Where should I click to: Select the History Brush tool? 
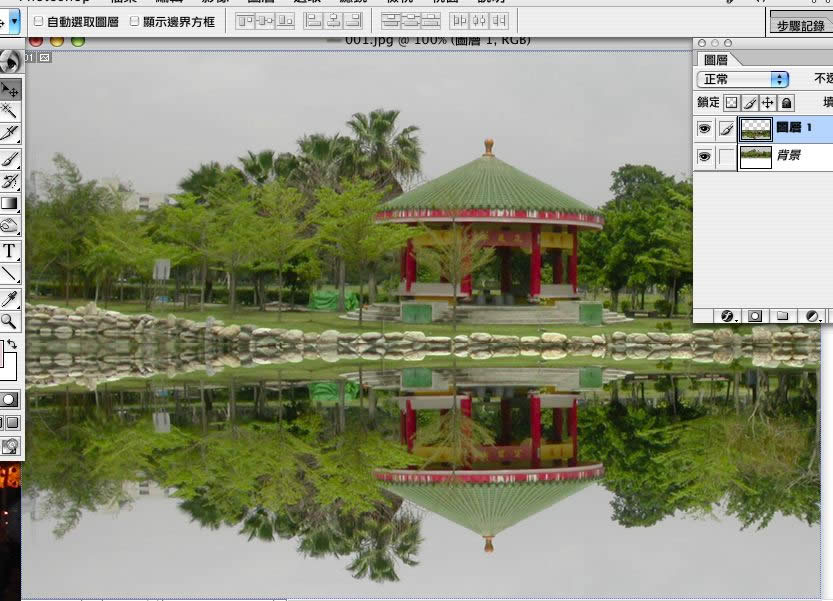click(x=10, y=181)
